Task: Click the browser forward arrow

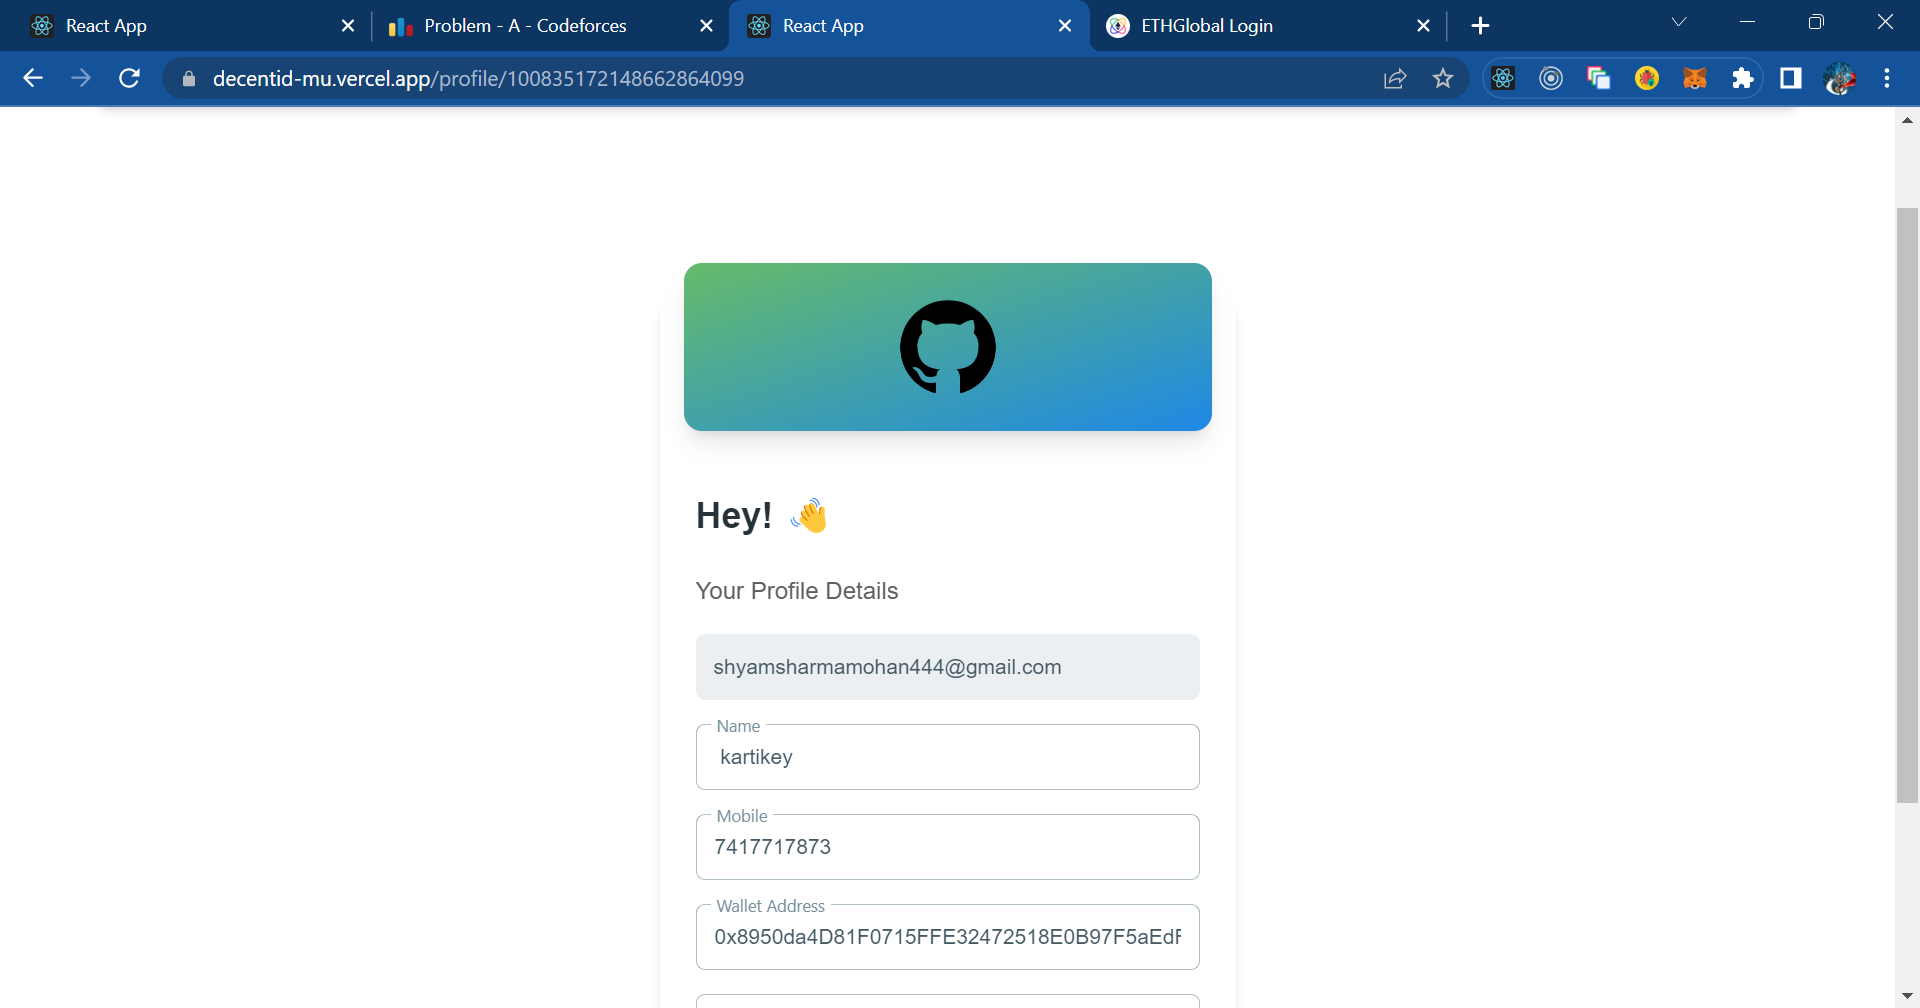Action: pos(81,78)
